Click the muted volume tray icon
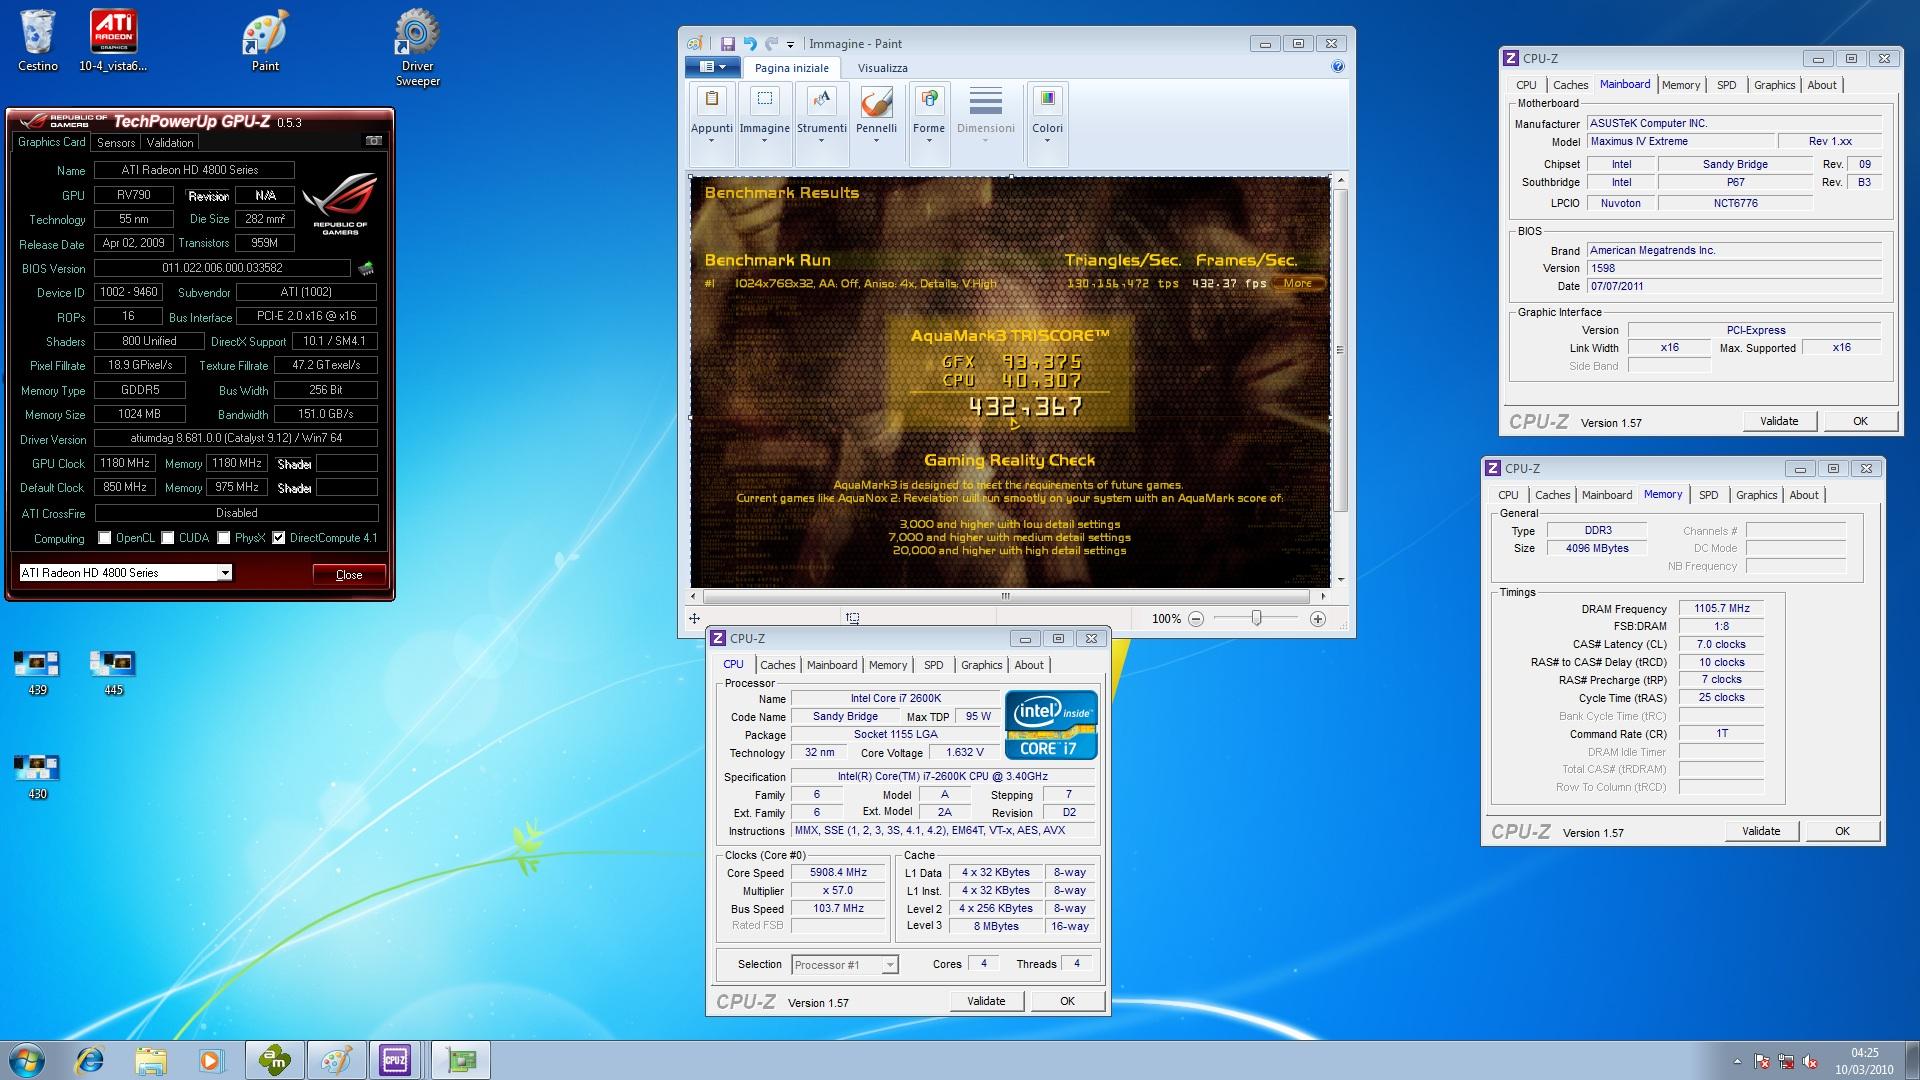 (1809, 1061)
